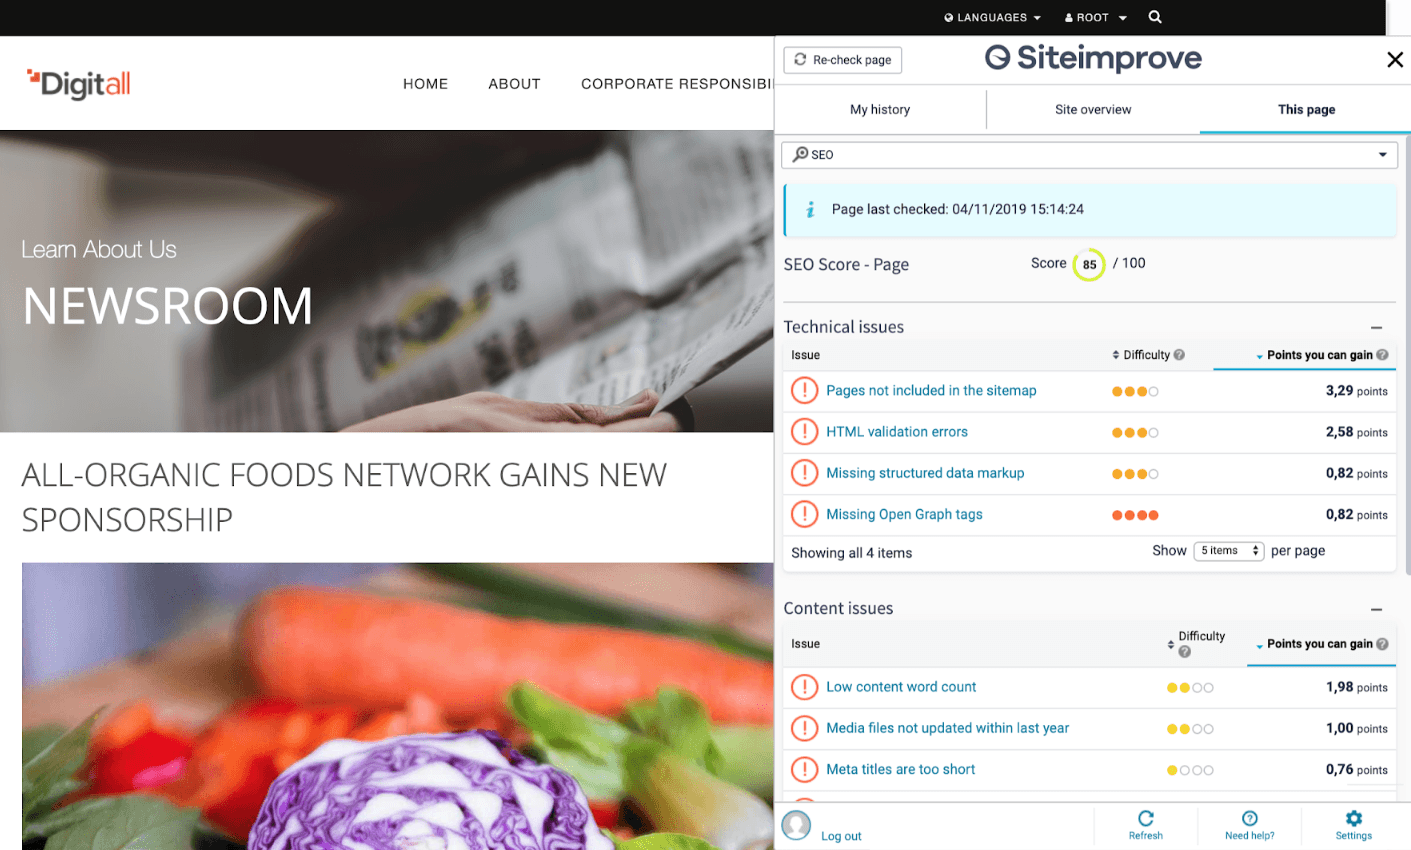Open the HTML validation errors issue
This screenshot has height=850, width=1411.
[x=896, y=432]
